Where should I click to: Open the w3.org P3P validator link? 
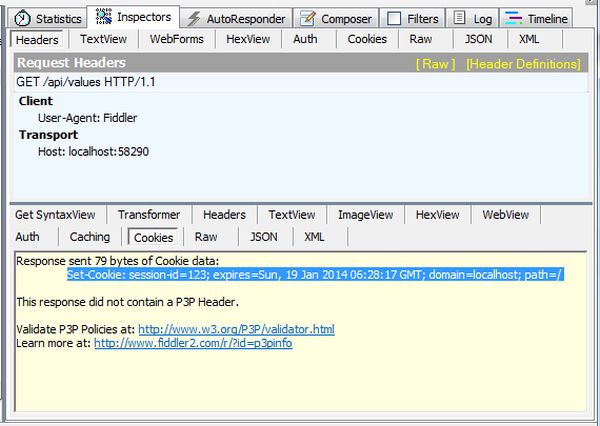pos(236,329)
